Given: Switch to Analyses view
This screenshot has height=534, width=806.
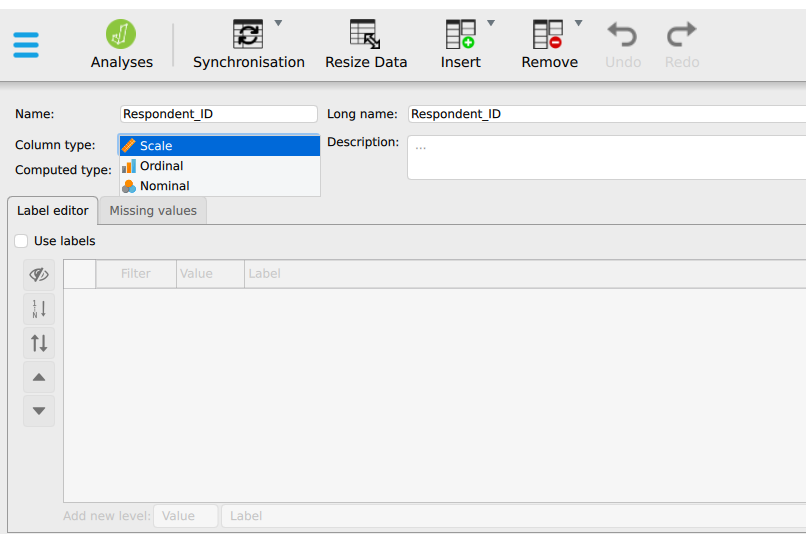Looking at the screenshot, I should click(x=121, y=44).
